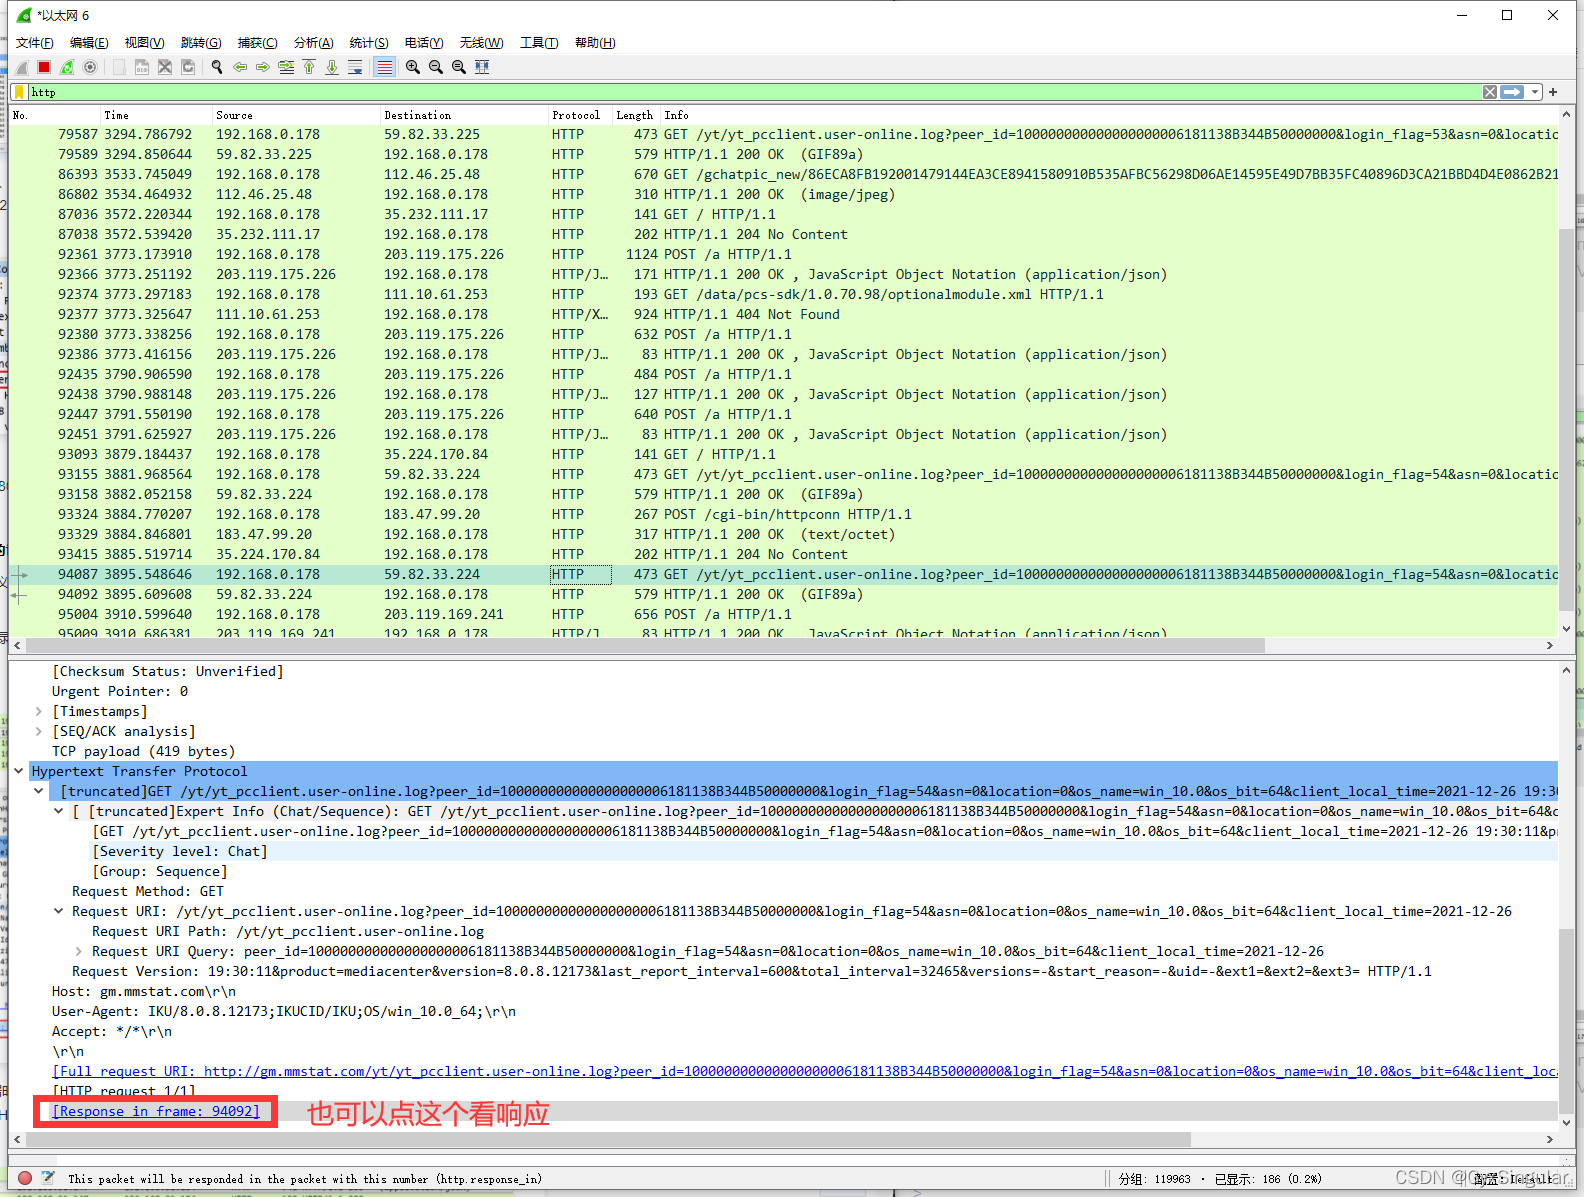This screenshot has height=1197, width=1584.
Task: Go forward to next packet arrow
Action: pos(263,67)
